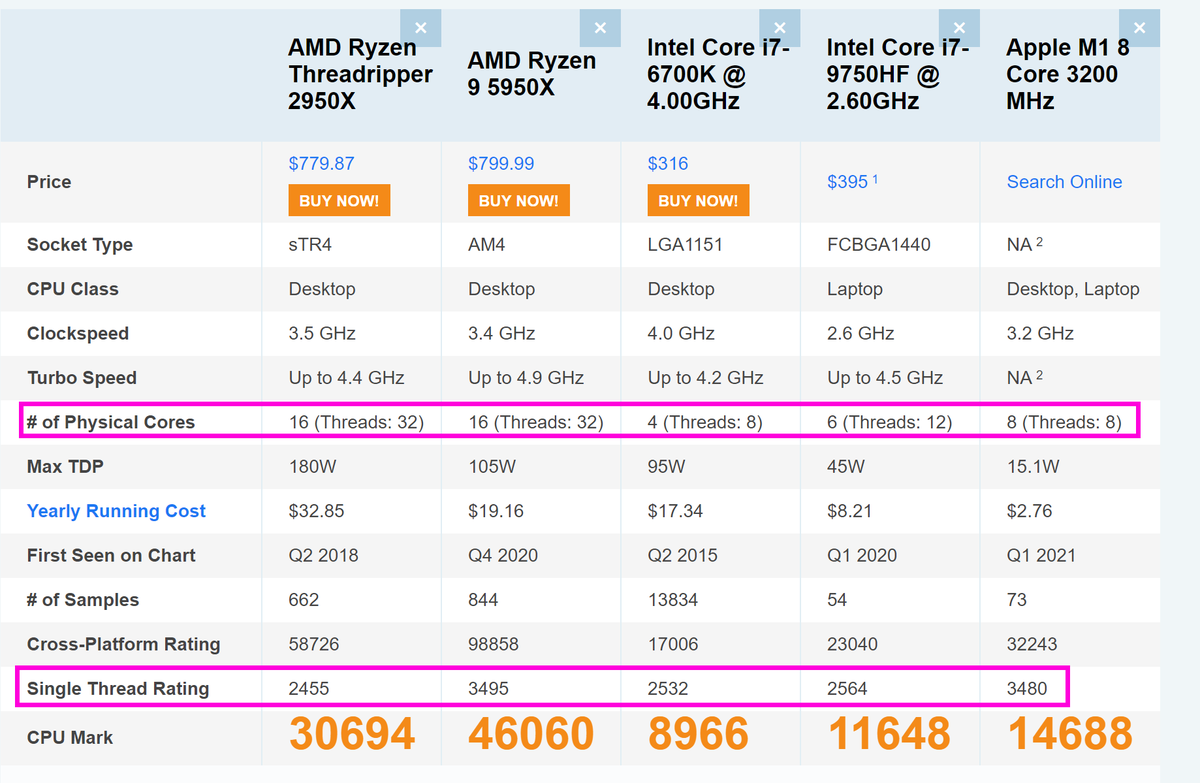
Task: Click 4 (Threads: 8) cores cell
Action: [705, 422]
